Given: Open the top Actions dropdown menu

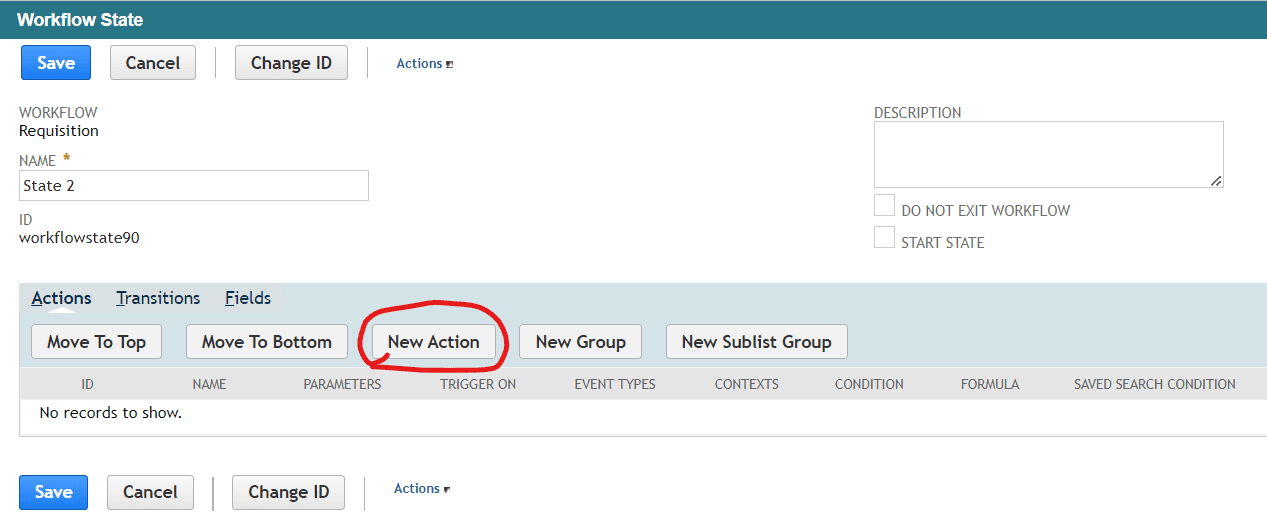Looking at the screenshot, I should click(425, 63).
